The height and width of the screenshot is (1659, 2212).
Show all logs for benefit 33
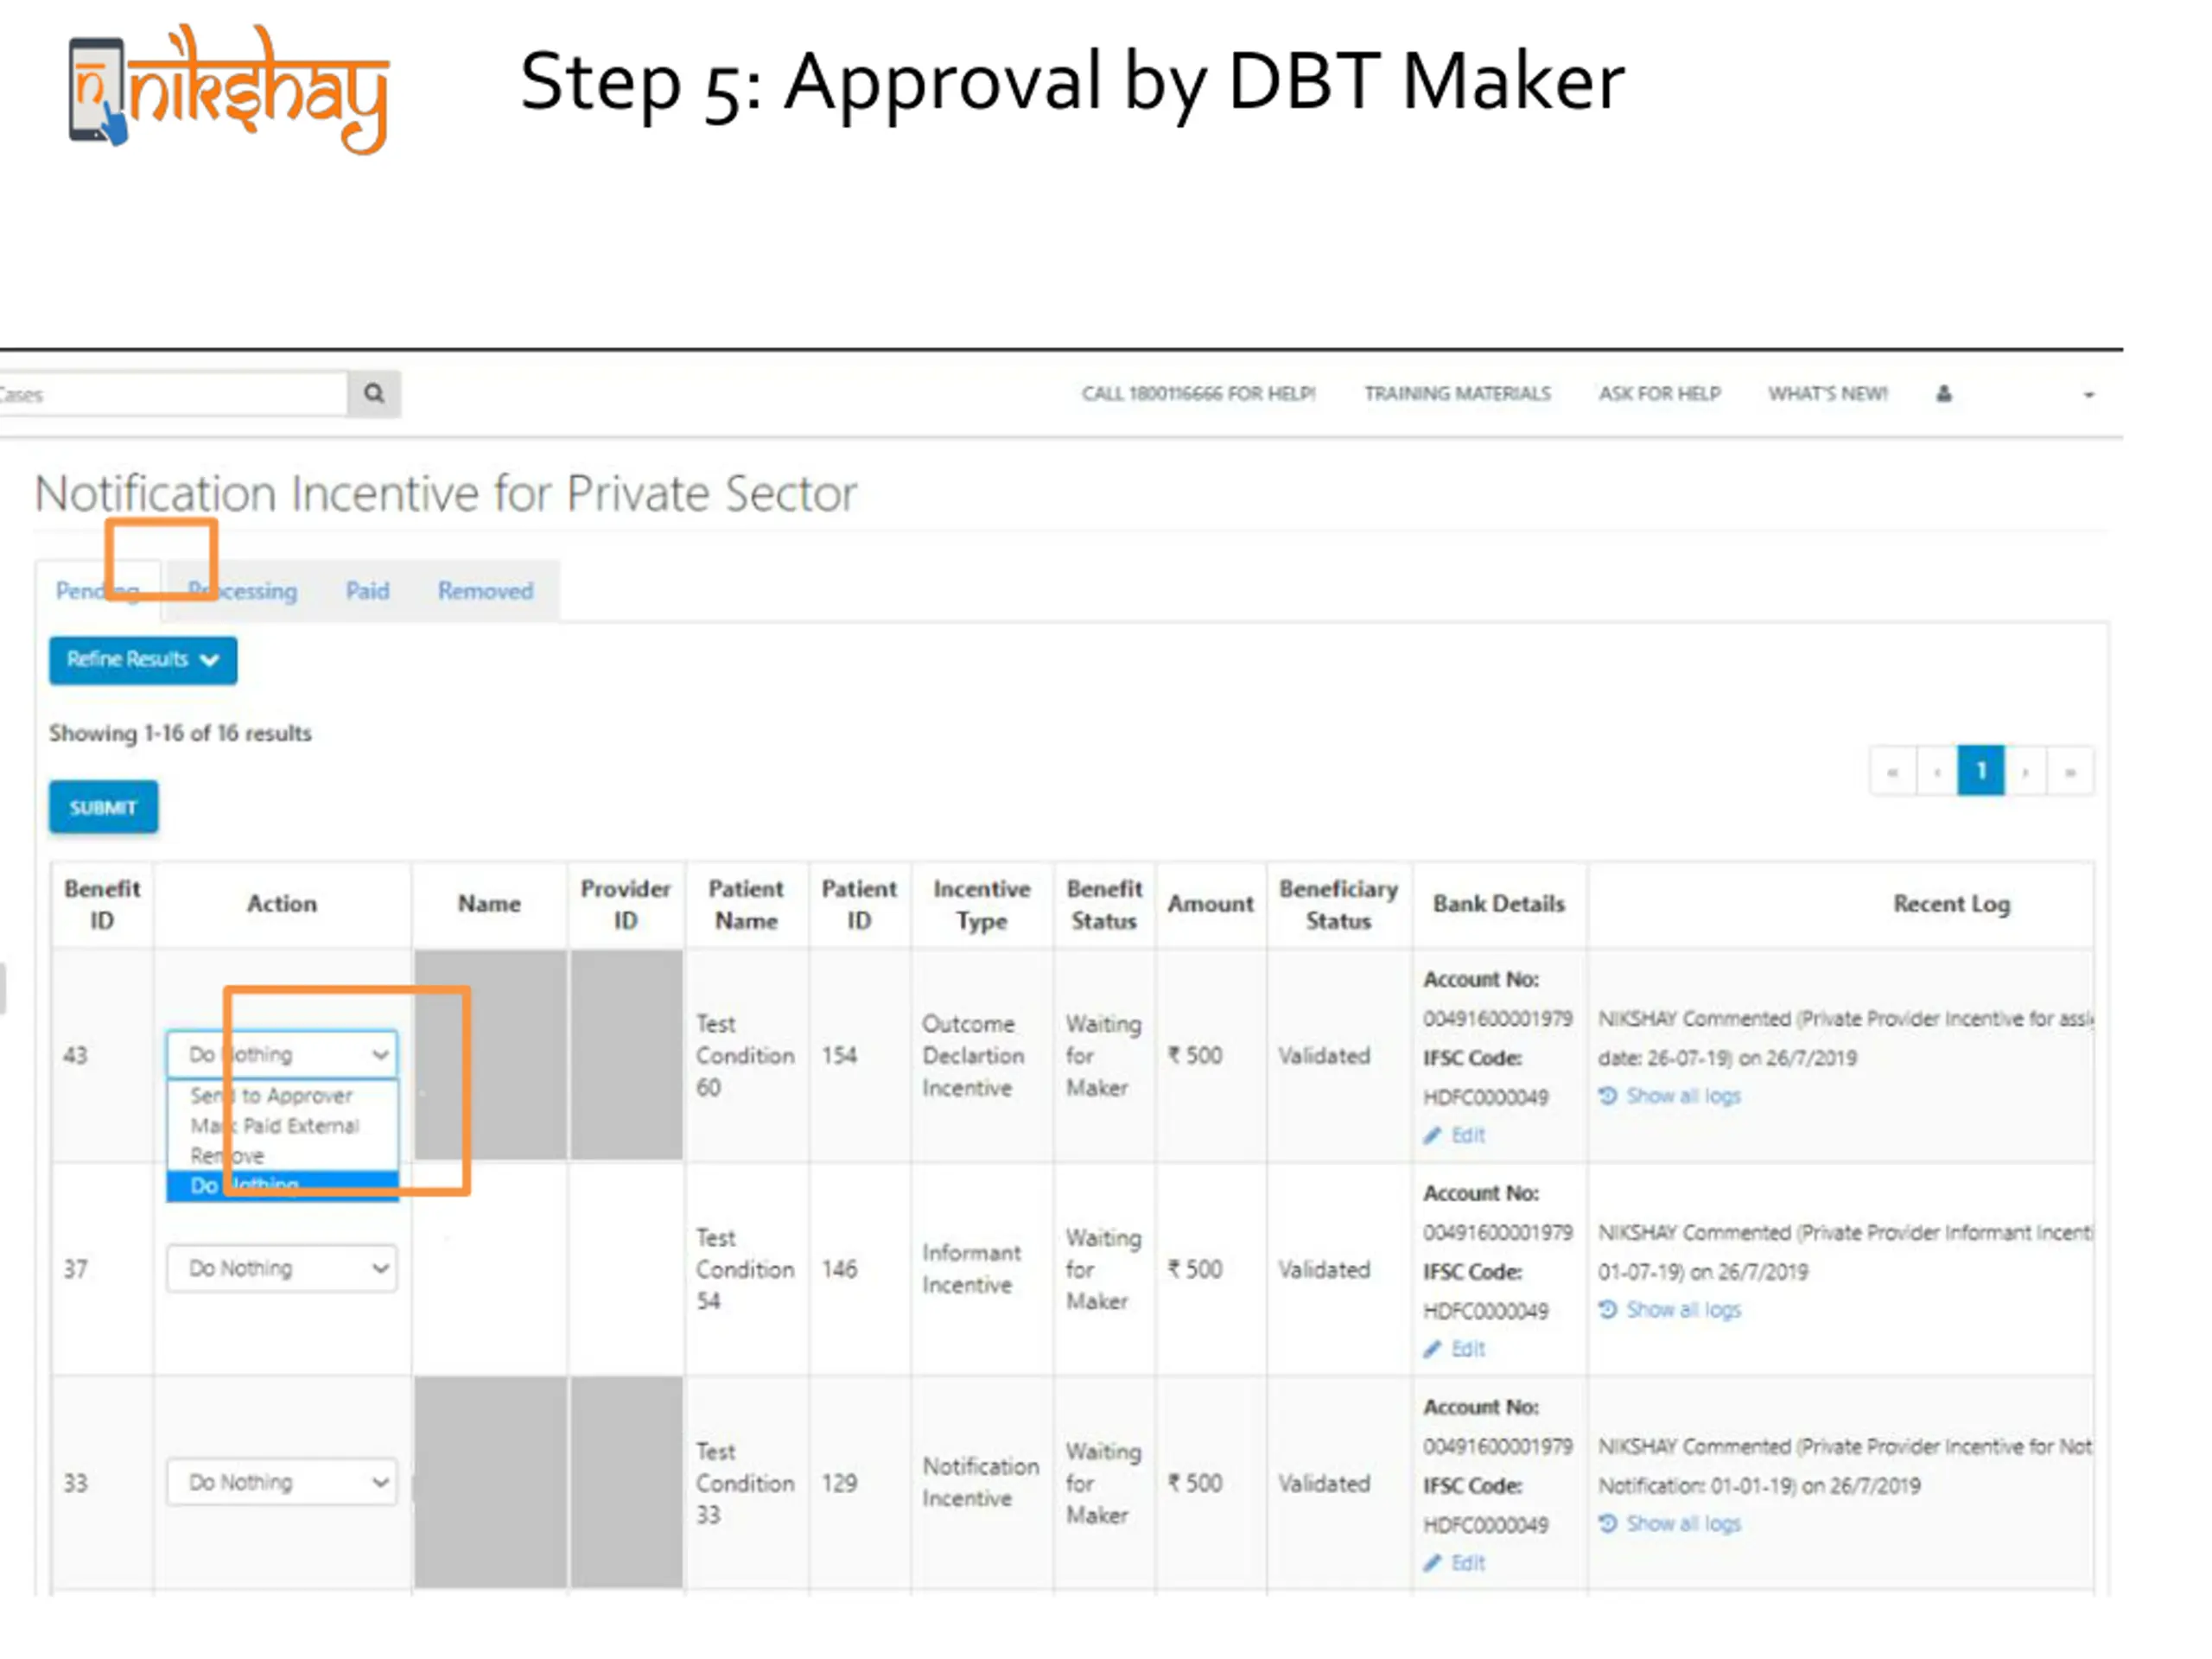click(1670, 1524)
